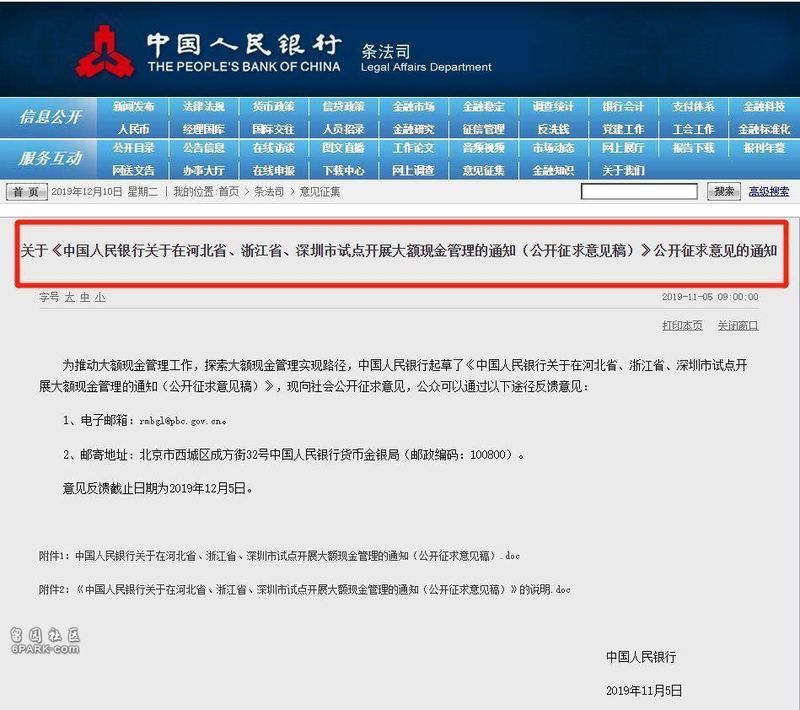Go to the 支付体系 section

[693, 107]
